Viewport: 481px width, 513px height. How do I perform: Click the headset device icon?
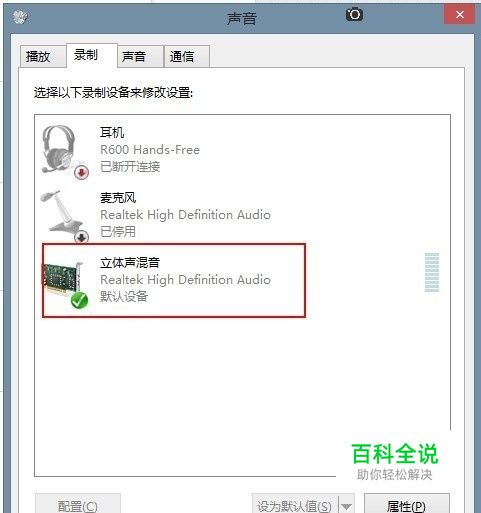coord(59,149)
